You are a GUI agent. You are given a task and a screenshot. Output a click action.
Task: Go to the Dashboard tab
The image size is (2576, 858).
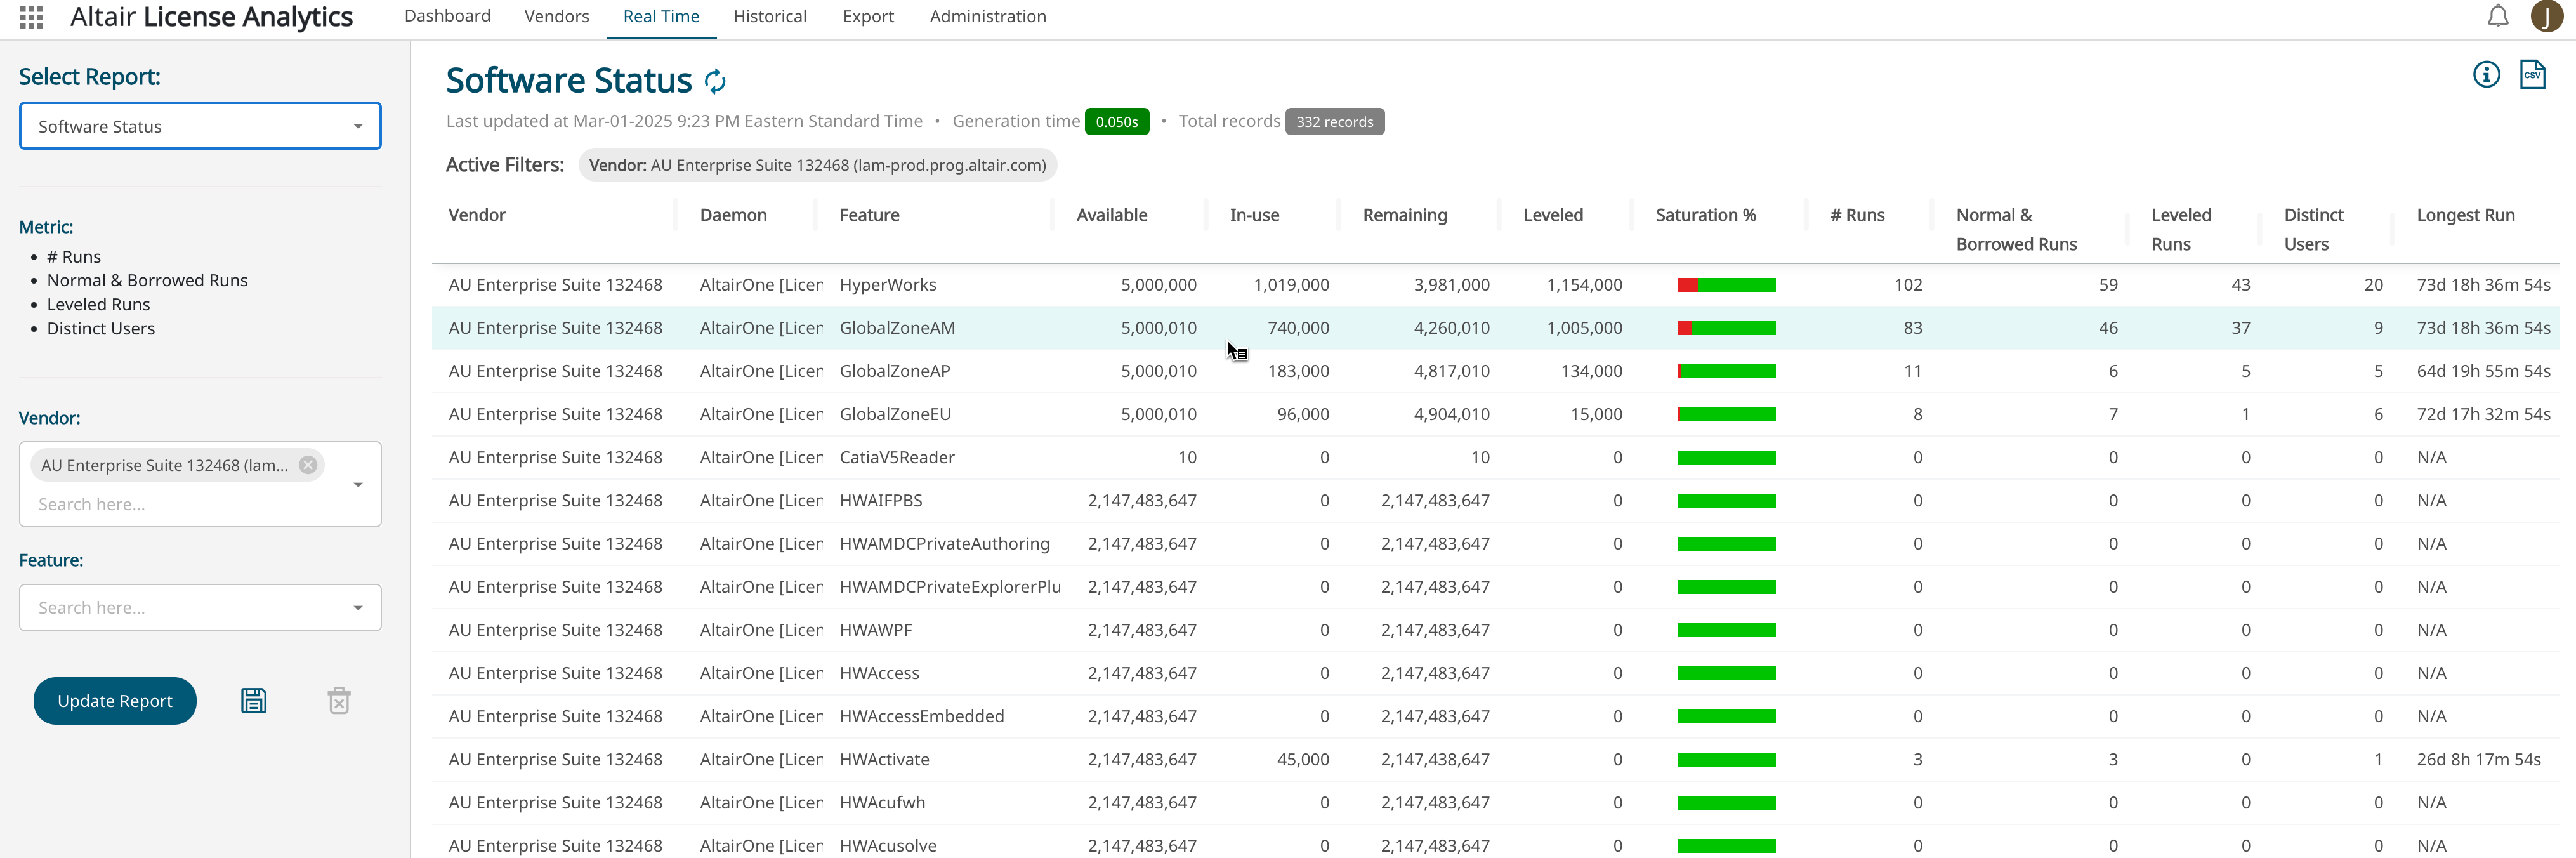(x=447, y=17)
